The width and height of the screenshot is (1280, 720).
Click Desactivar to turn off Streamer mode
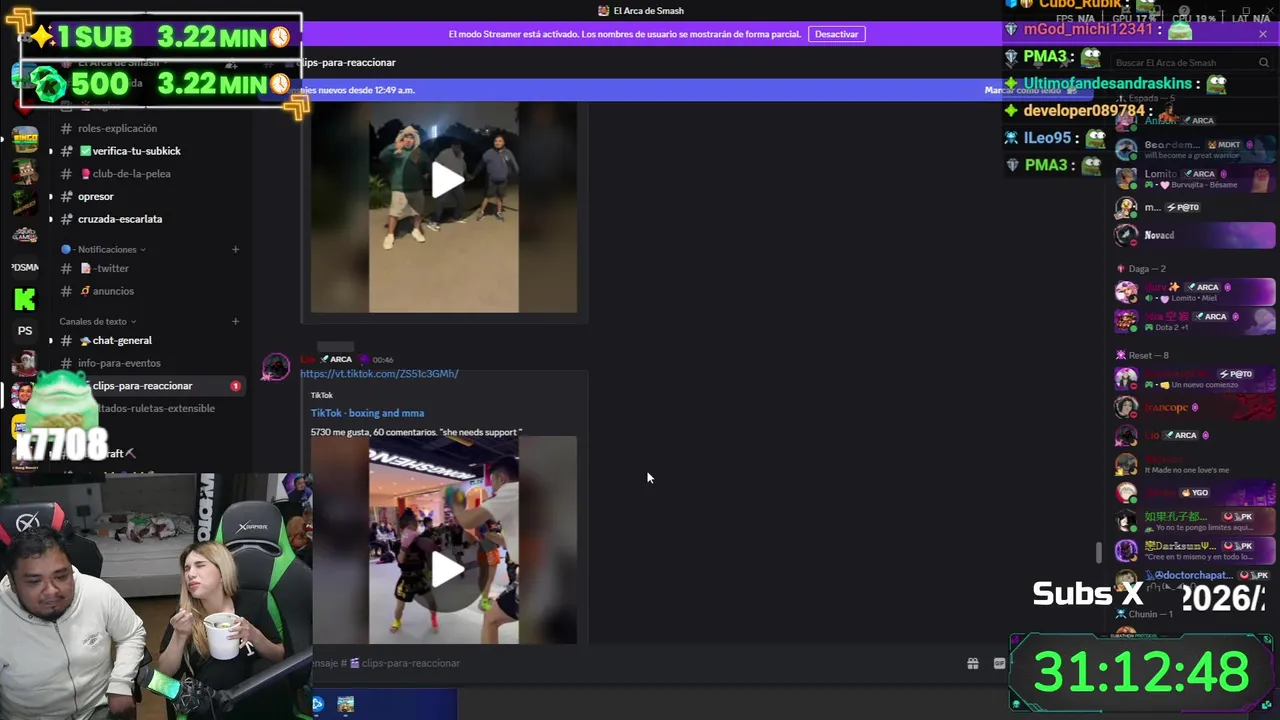point(836,34)
